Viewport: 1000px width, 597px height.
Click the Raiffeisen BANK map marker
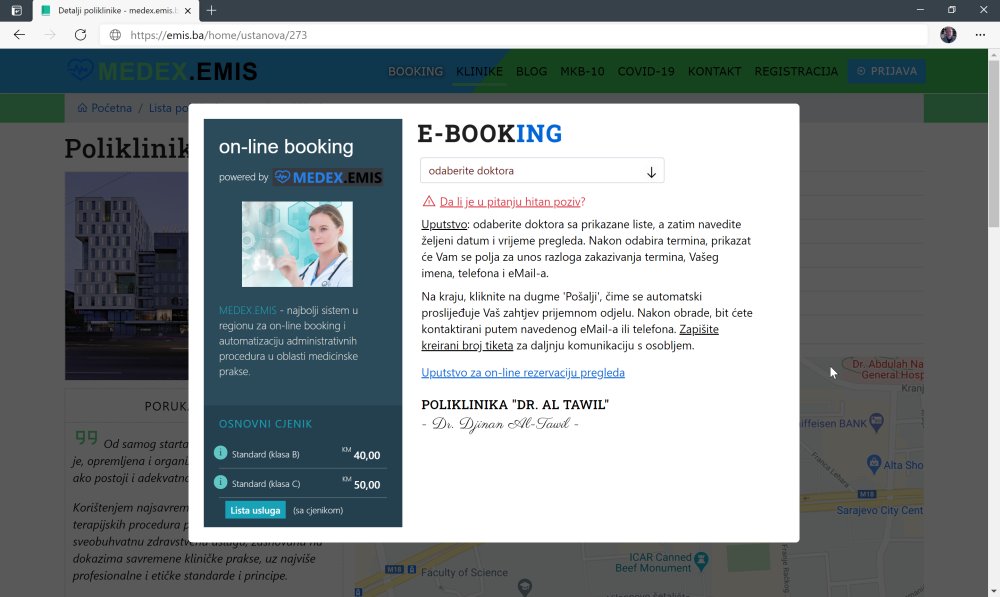click(876, 422)
